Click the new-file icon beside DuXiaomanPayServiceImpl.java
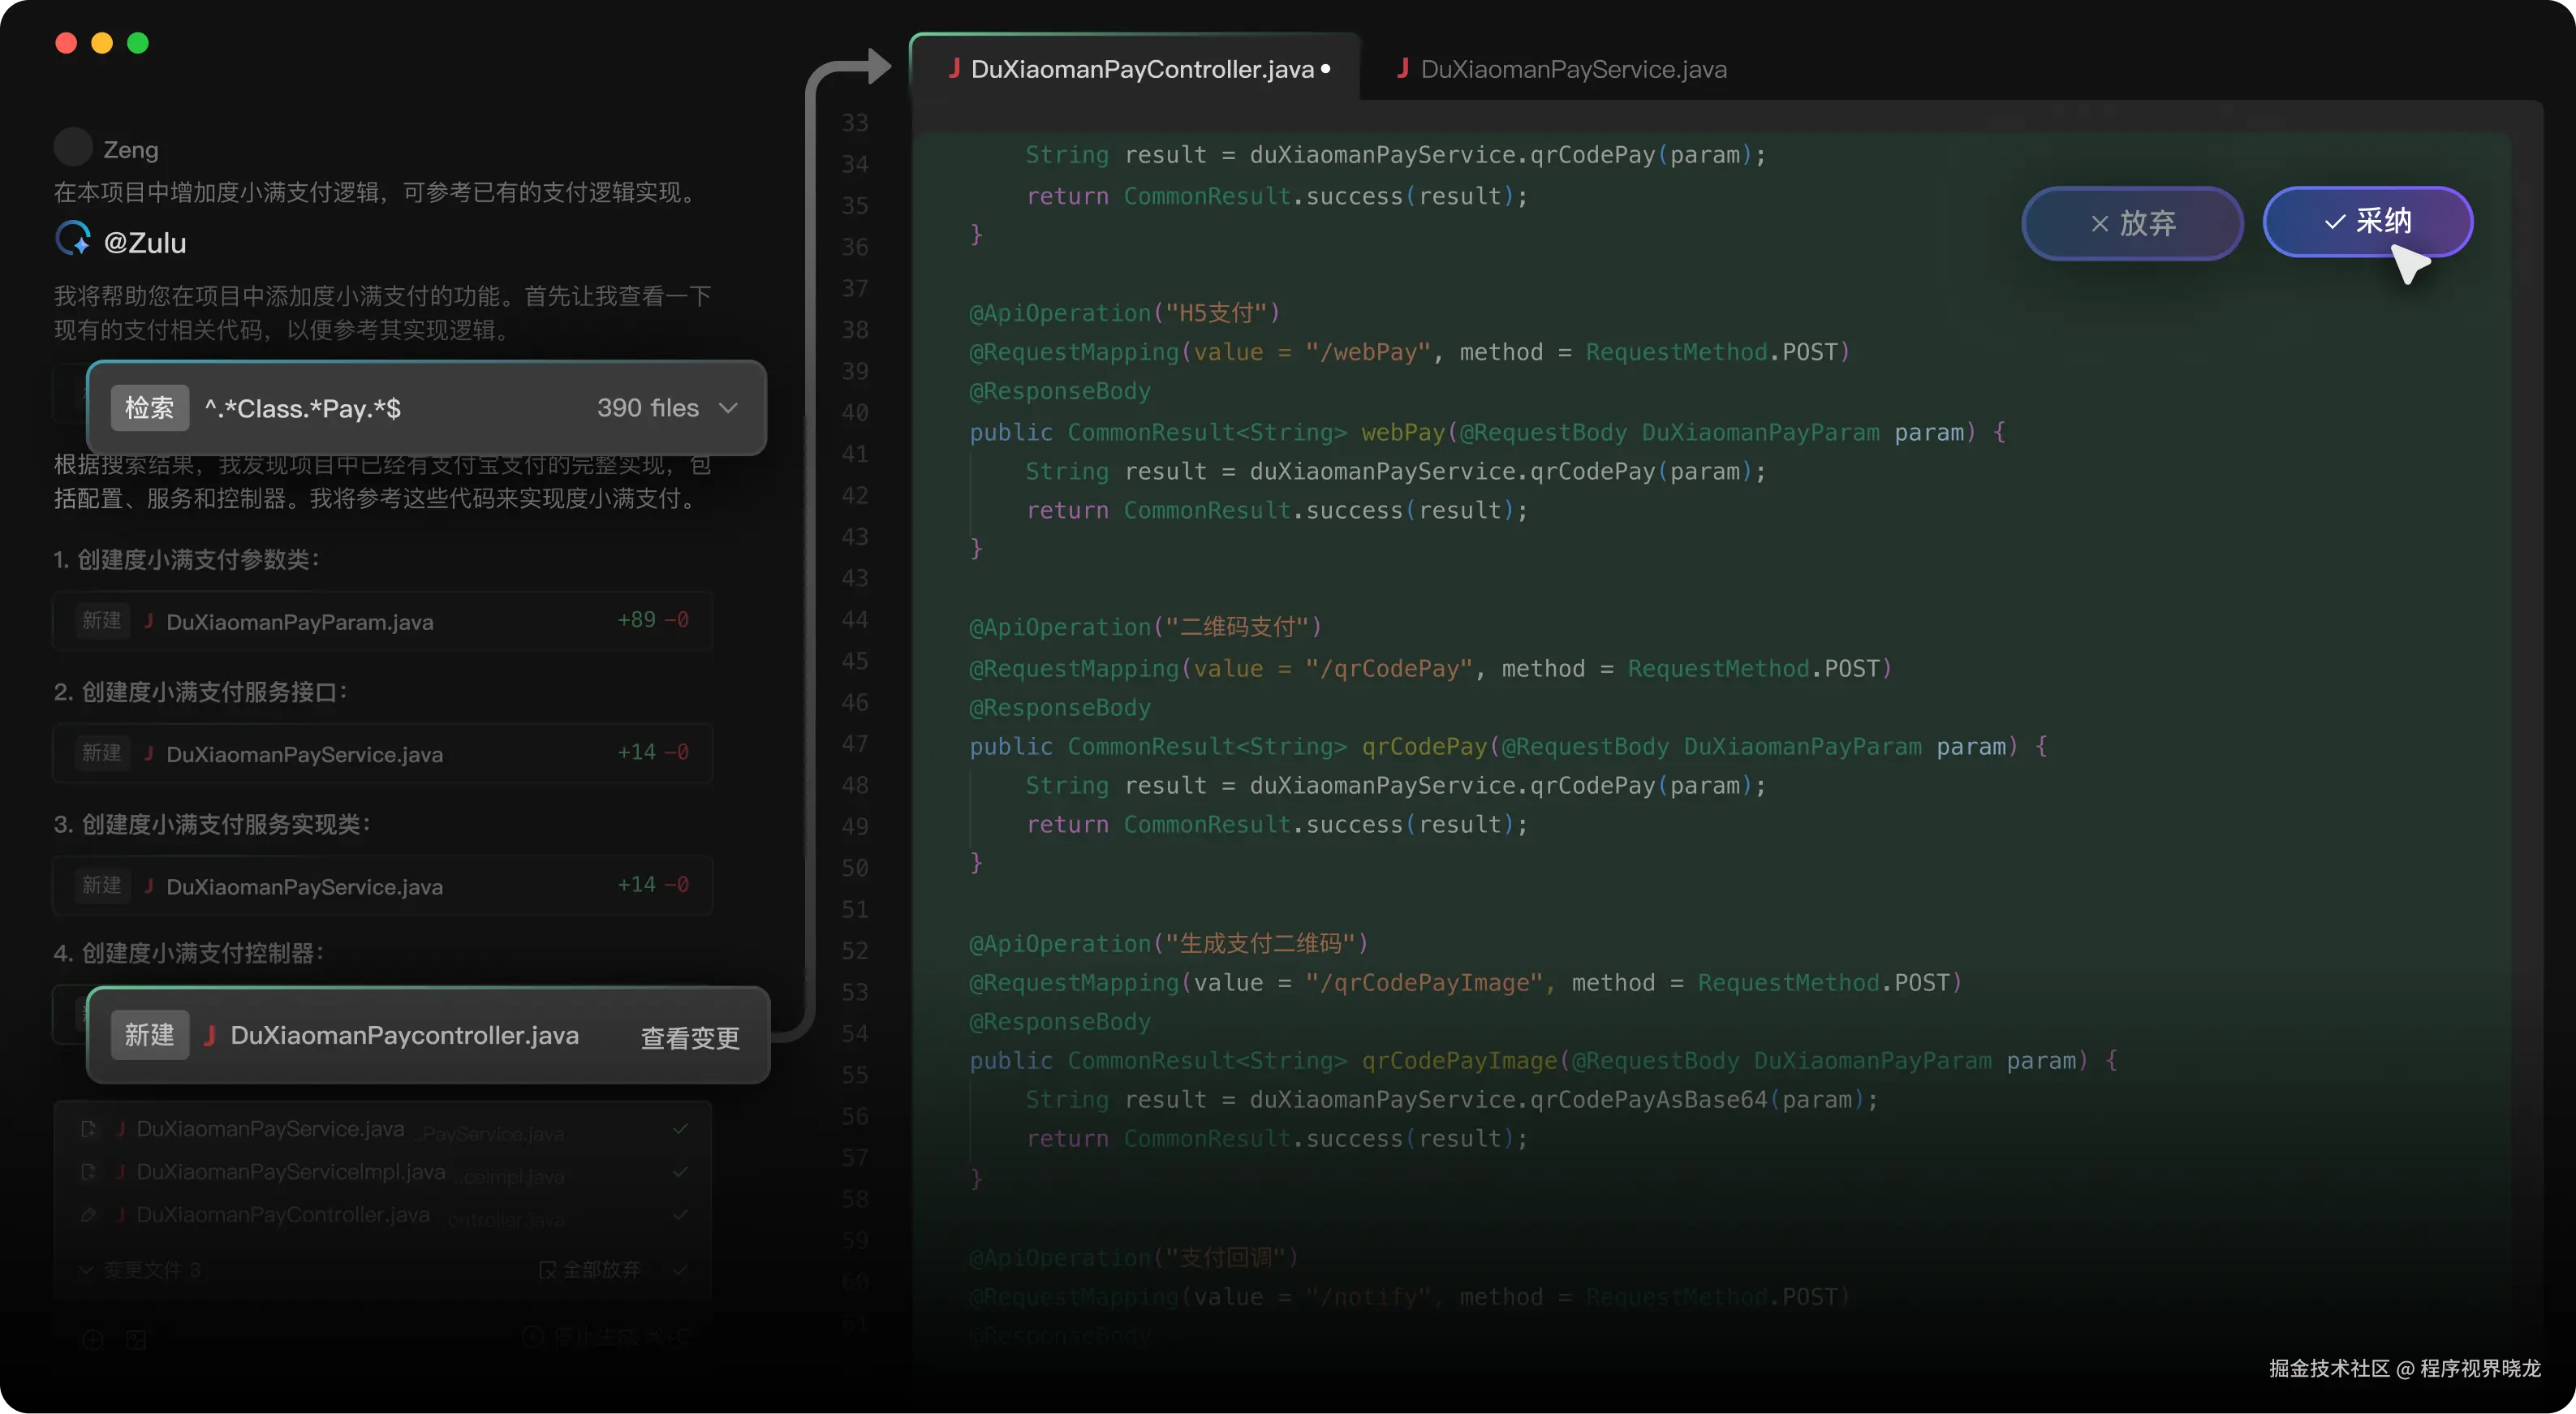 88,1172
